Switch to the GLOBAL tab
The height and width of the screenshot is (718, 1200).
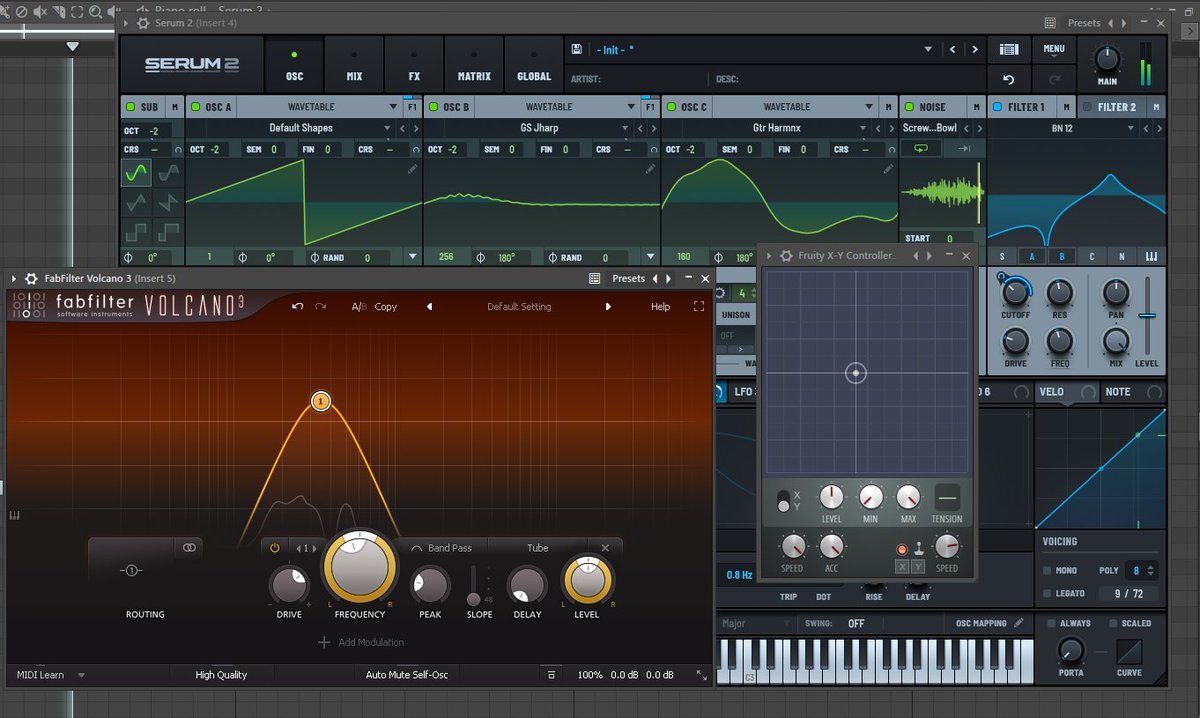pyautogui.click(x=534, y=66)
